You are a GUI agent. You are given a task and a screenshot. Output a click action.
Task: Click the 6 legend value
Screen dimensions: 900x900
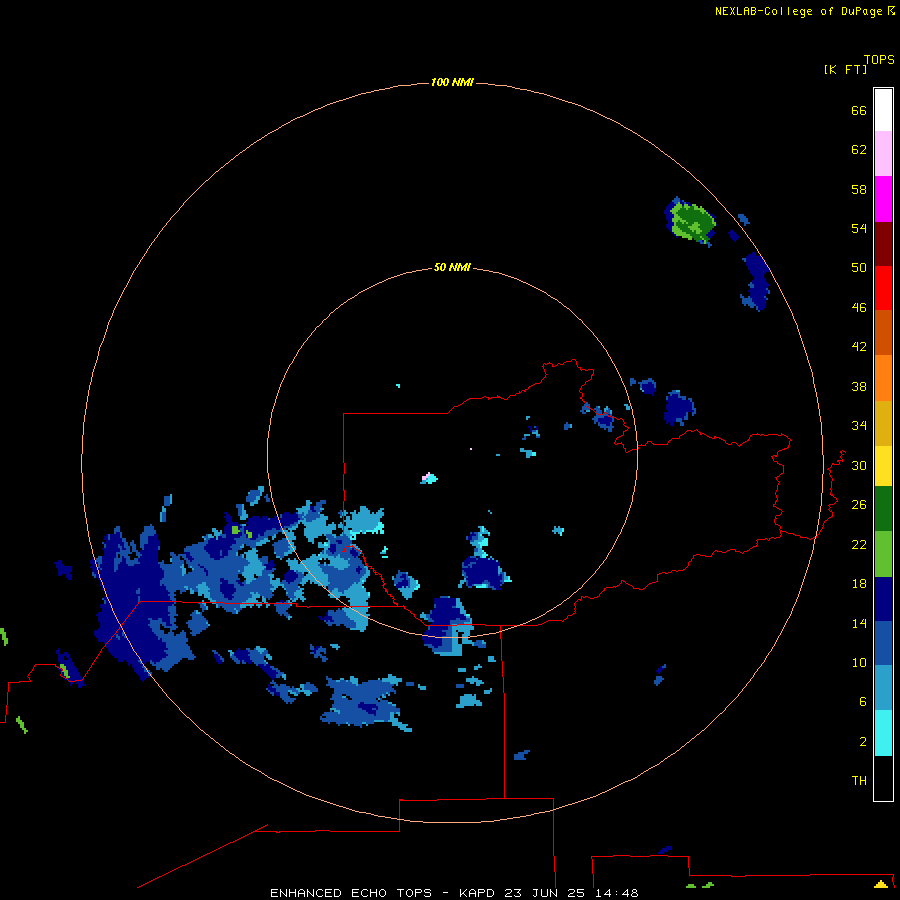point(863,702)
